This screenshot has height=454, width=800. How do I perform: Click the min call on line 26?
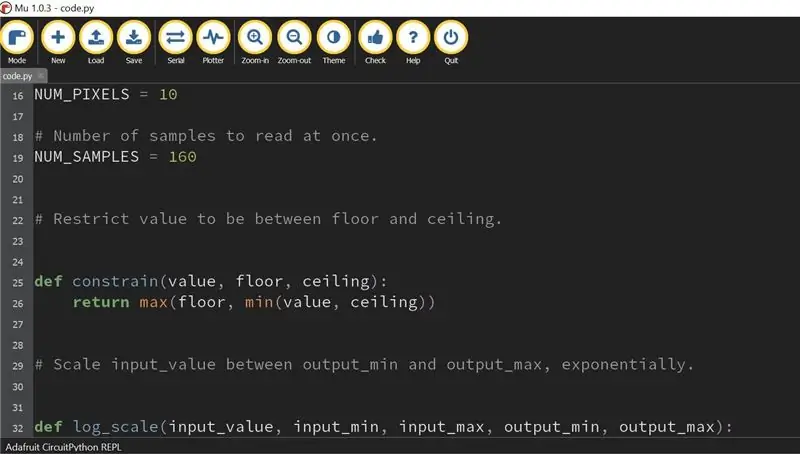259,302
